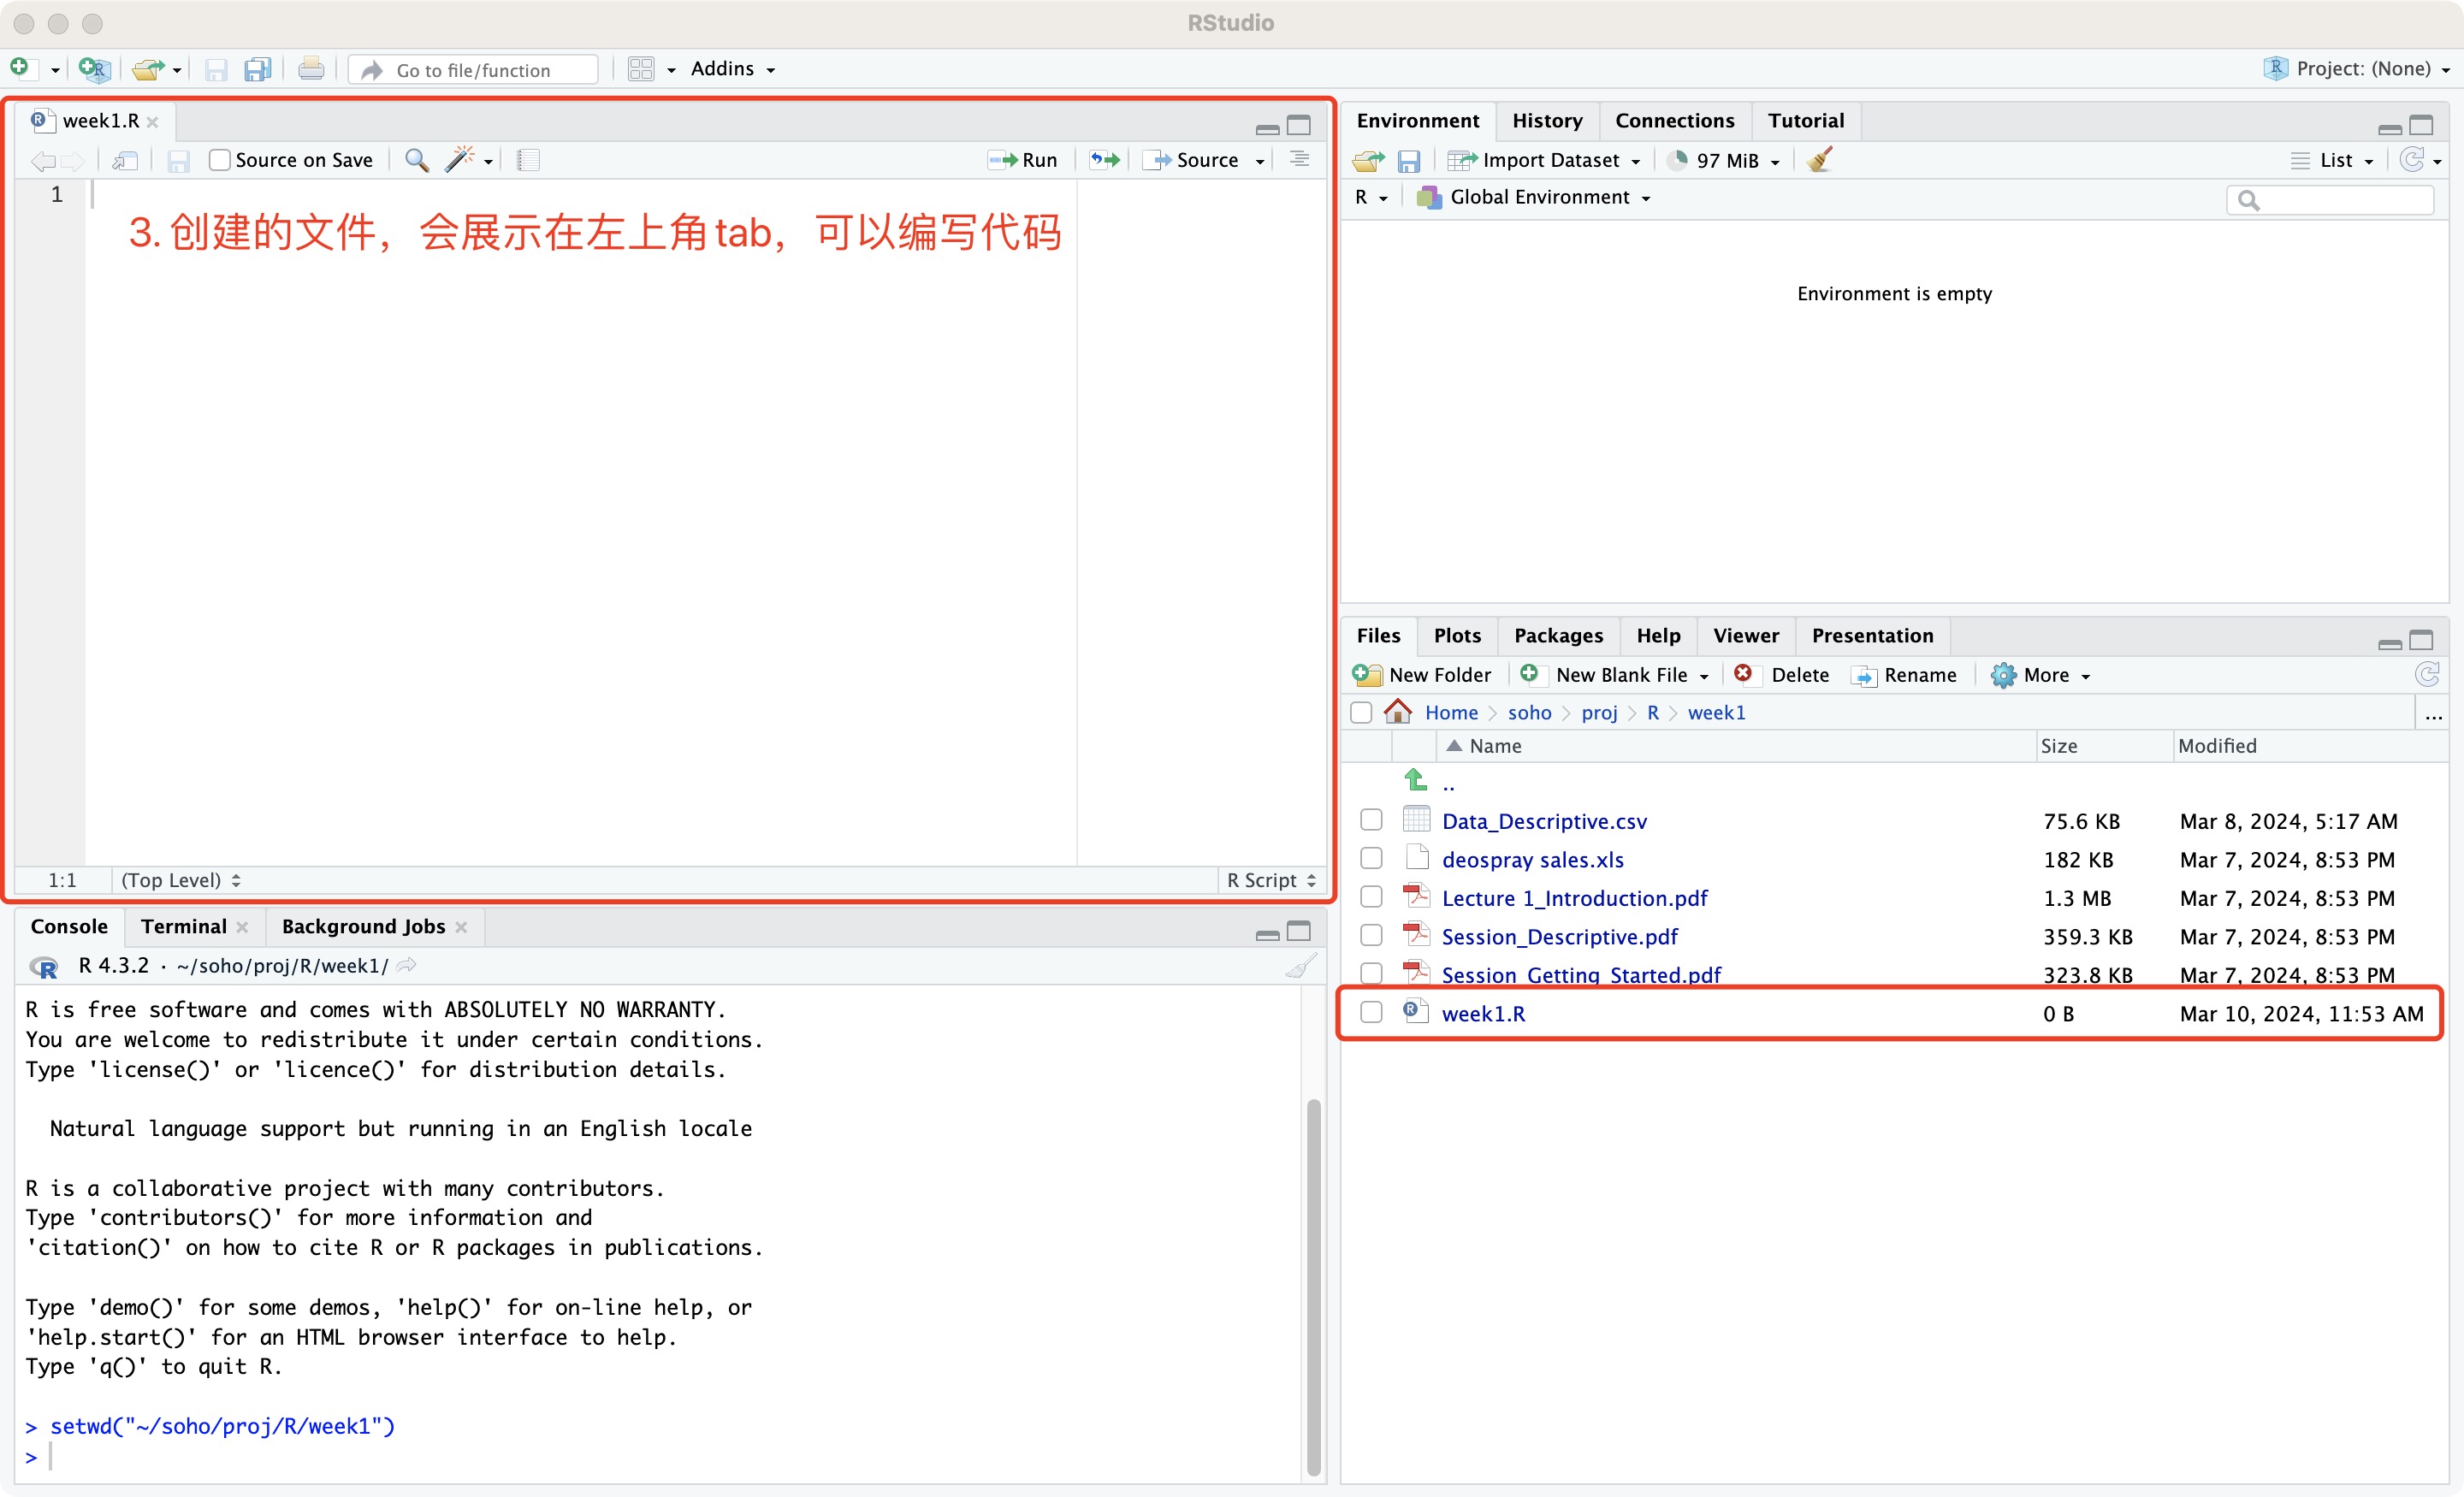Image resolution: width=2464 pixels, height=1497 pixels.
Task: Enable the Source on Save checkbox
Action: click(x=219, y=160)
